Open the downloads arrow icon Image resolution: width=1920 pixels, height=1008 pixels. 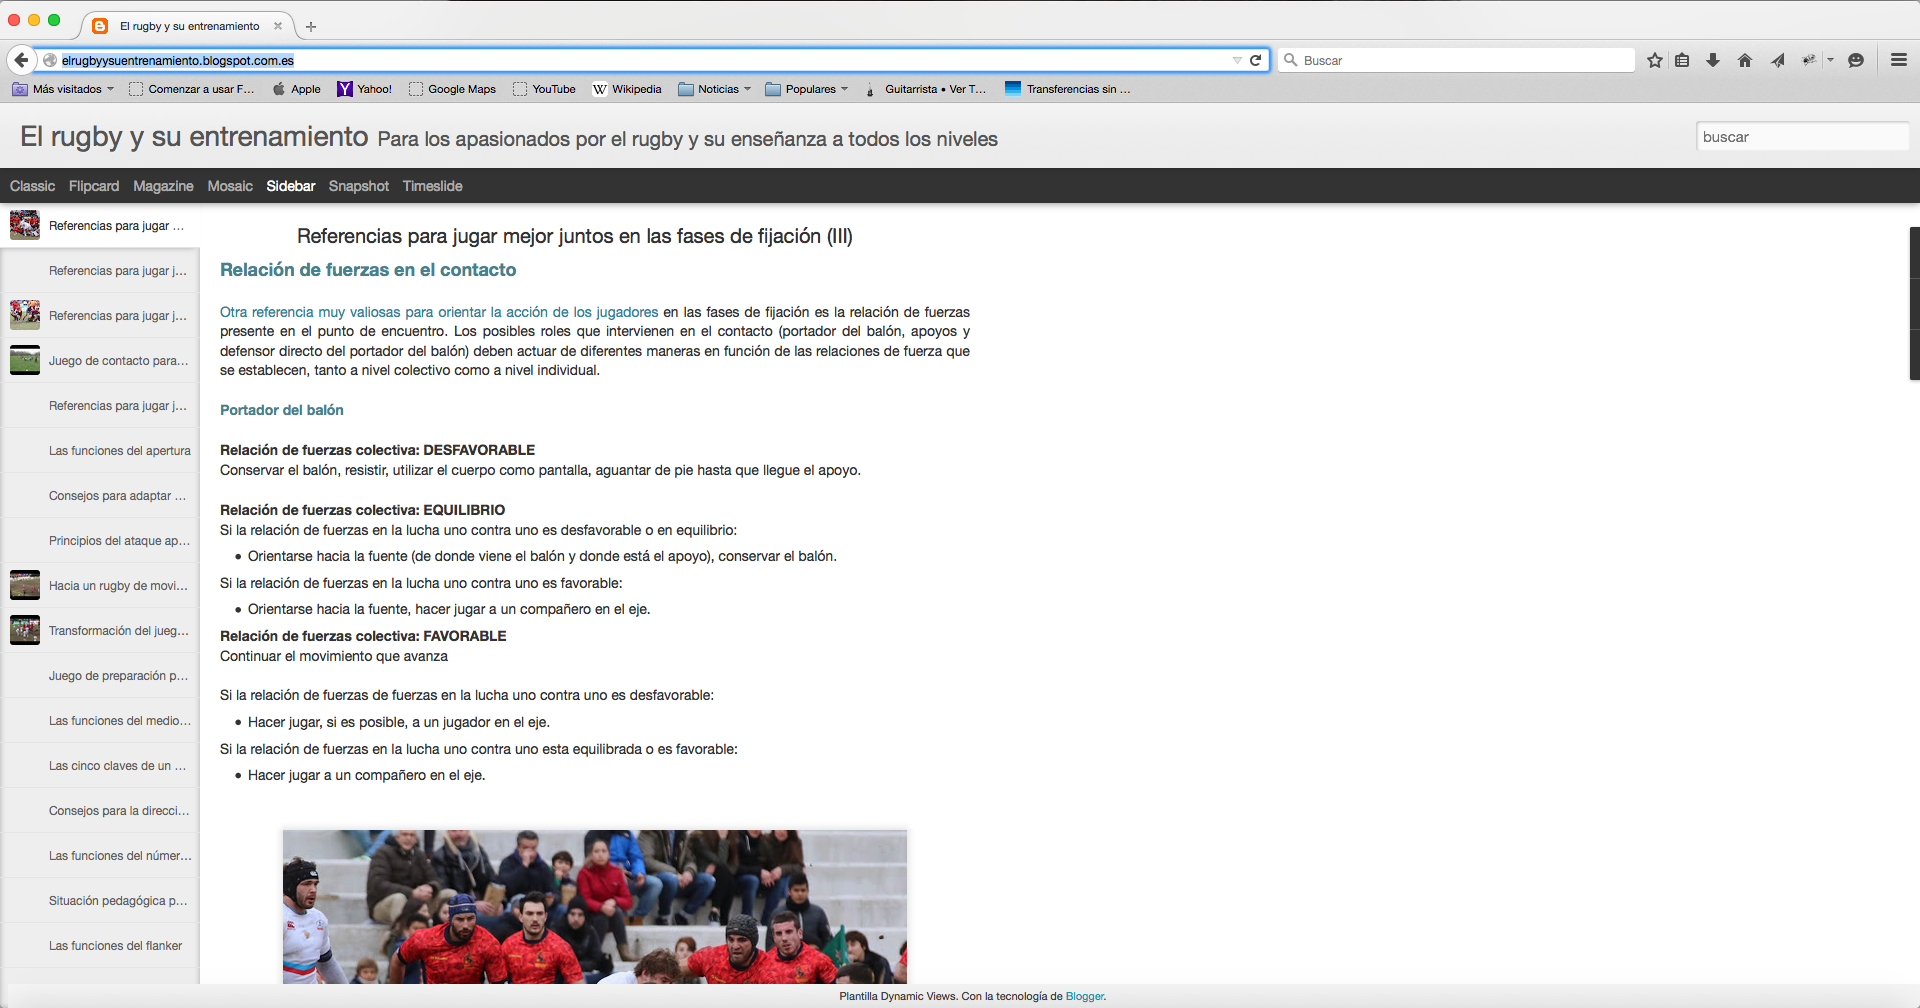[x=1713, y=60]
